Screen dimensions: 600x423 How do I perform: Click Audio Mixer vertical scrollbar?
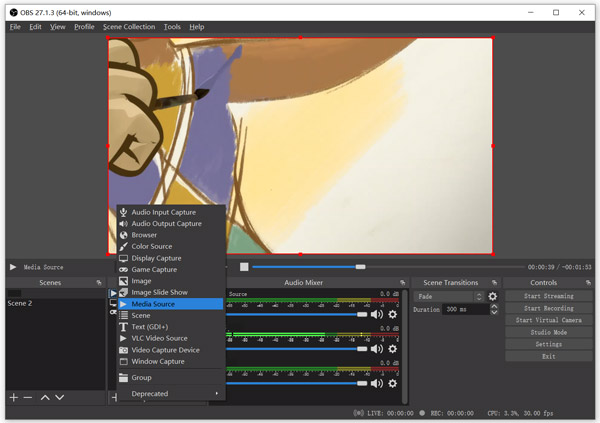tap(405, 346)
